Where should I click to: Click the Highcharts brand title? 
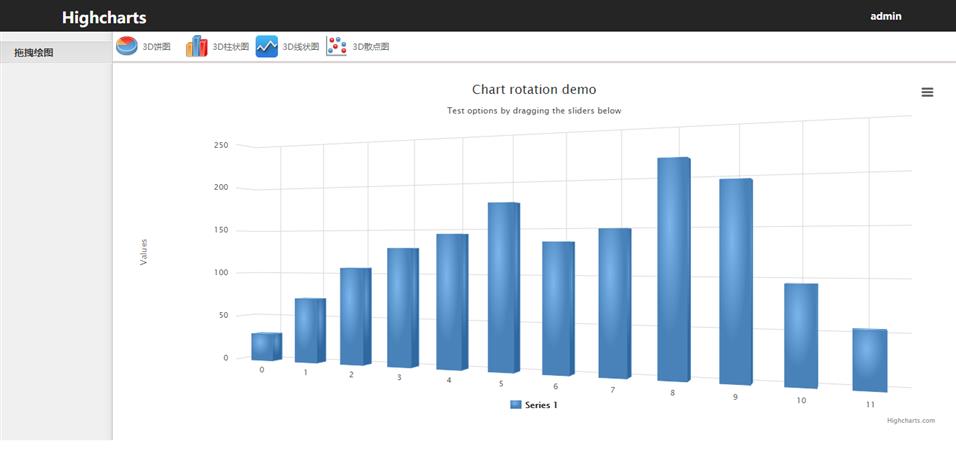104,17
